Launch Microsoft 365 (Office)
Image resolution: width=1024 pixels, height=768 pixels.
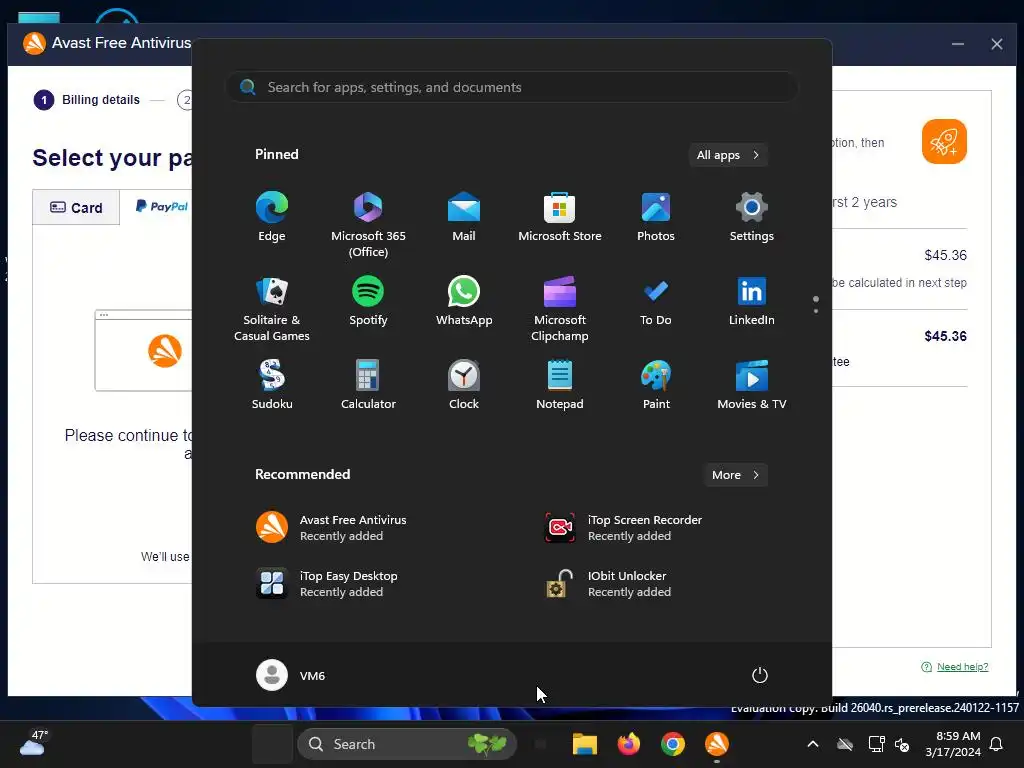tap(368, 224)
